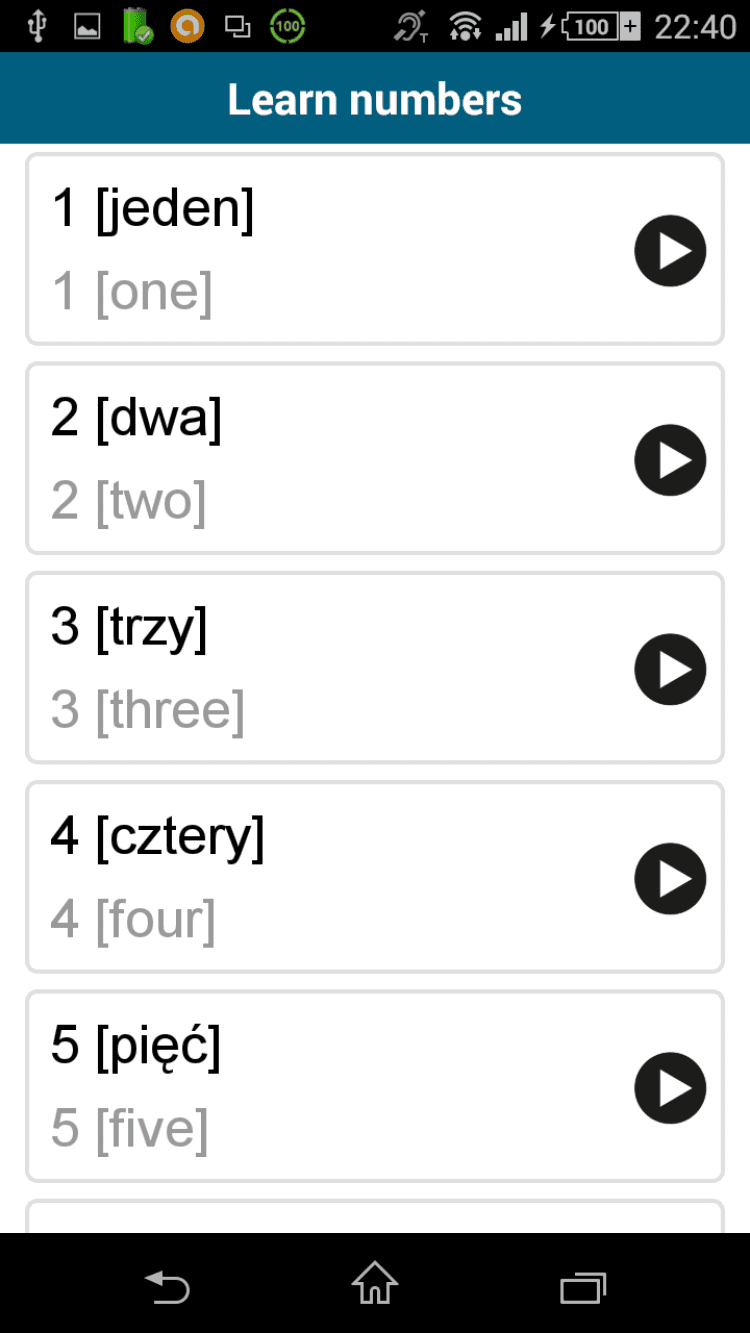Viewport: 750px width, 1333px height.
Task: Tap the USB connection status icon
Action: (38, 27)
